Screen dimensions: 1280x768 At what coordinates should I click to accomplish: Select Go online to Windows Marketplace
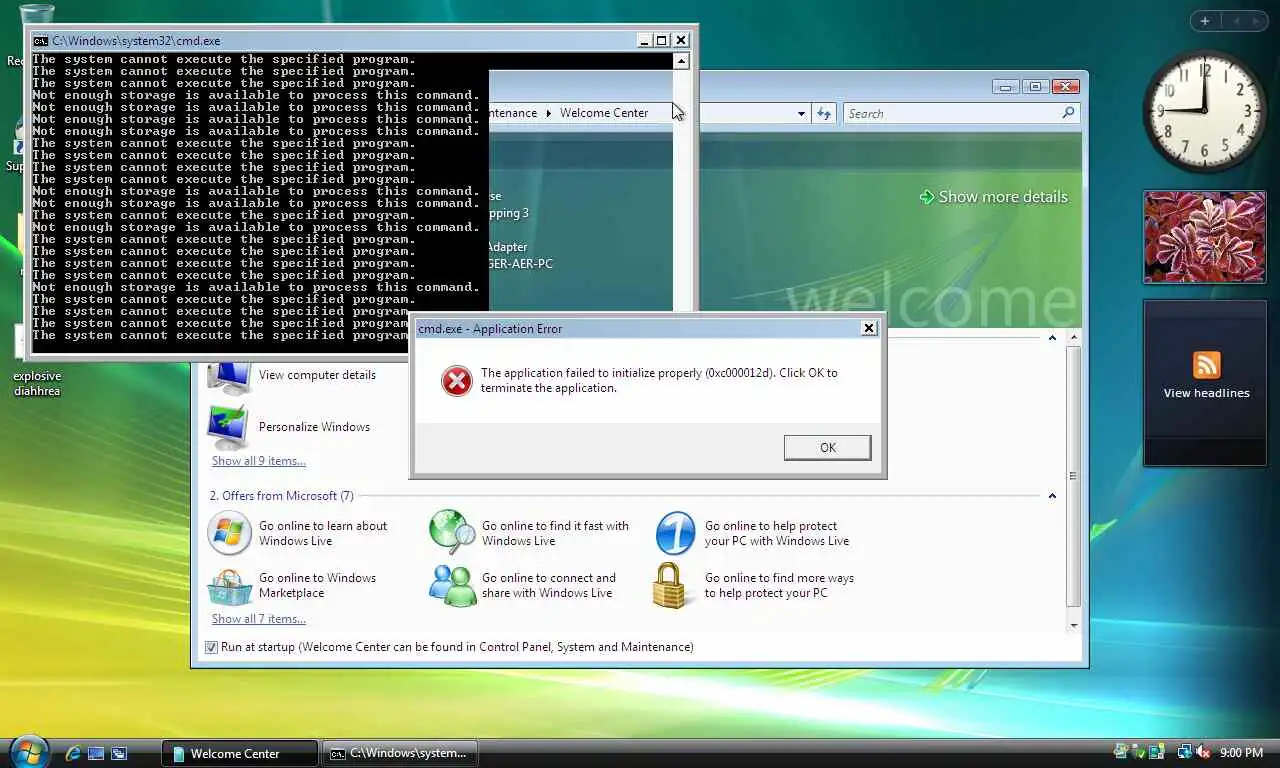pos(317,585)
